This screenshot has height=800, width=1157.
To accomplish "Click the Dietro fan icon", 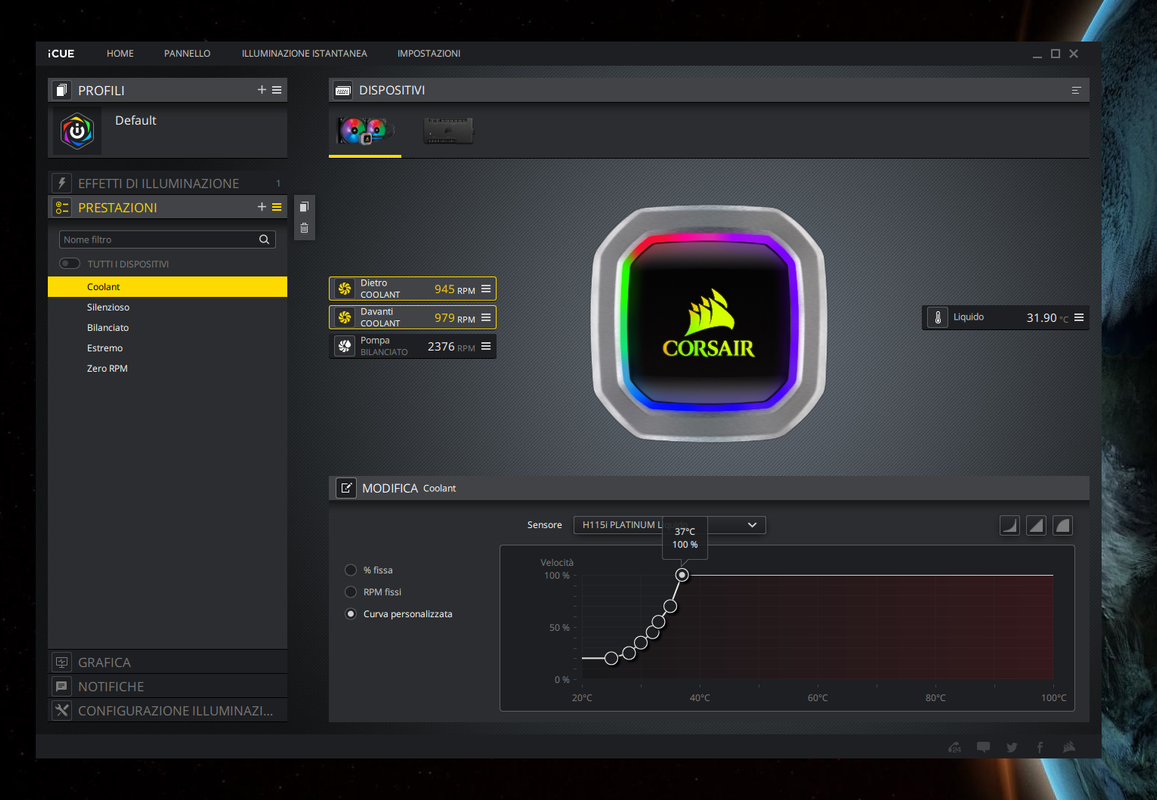I will (x=345, y=289).
